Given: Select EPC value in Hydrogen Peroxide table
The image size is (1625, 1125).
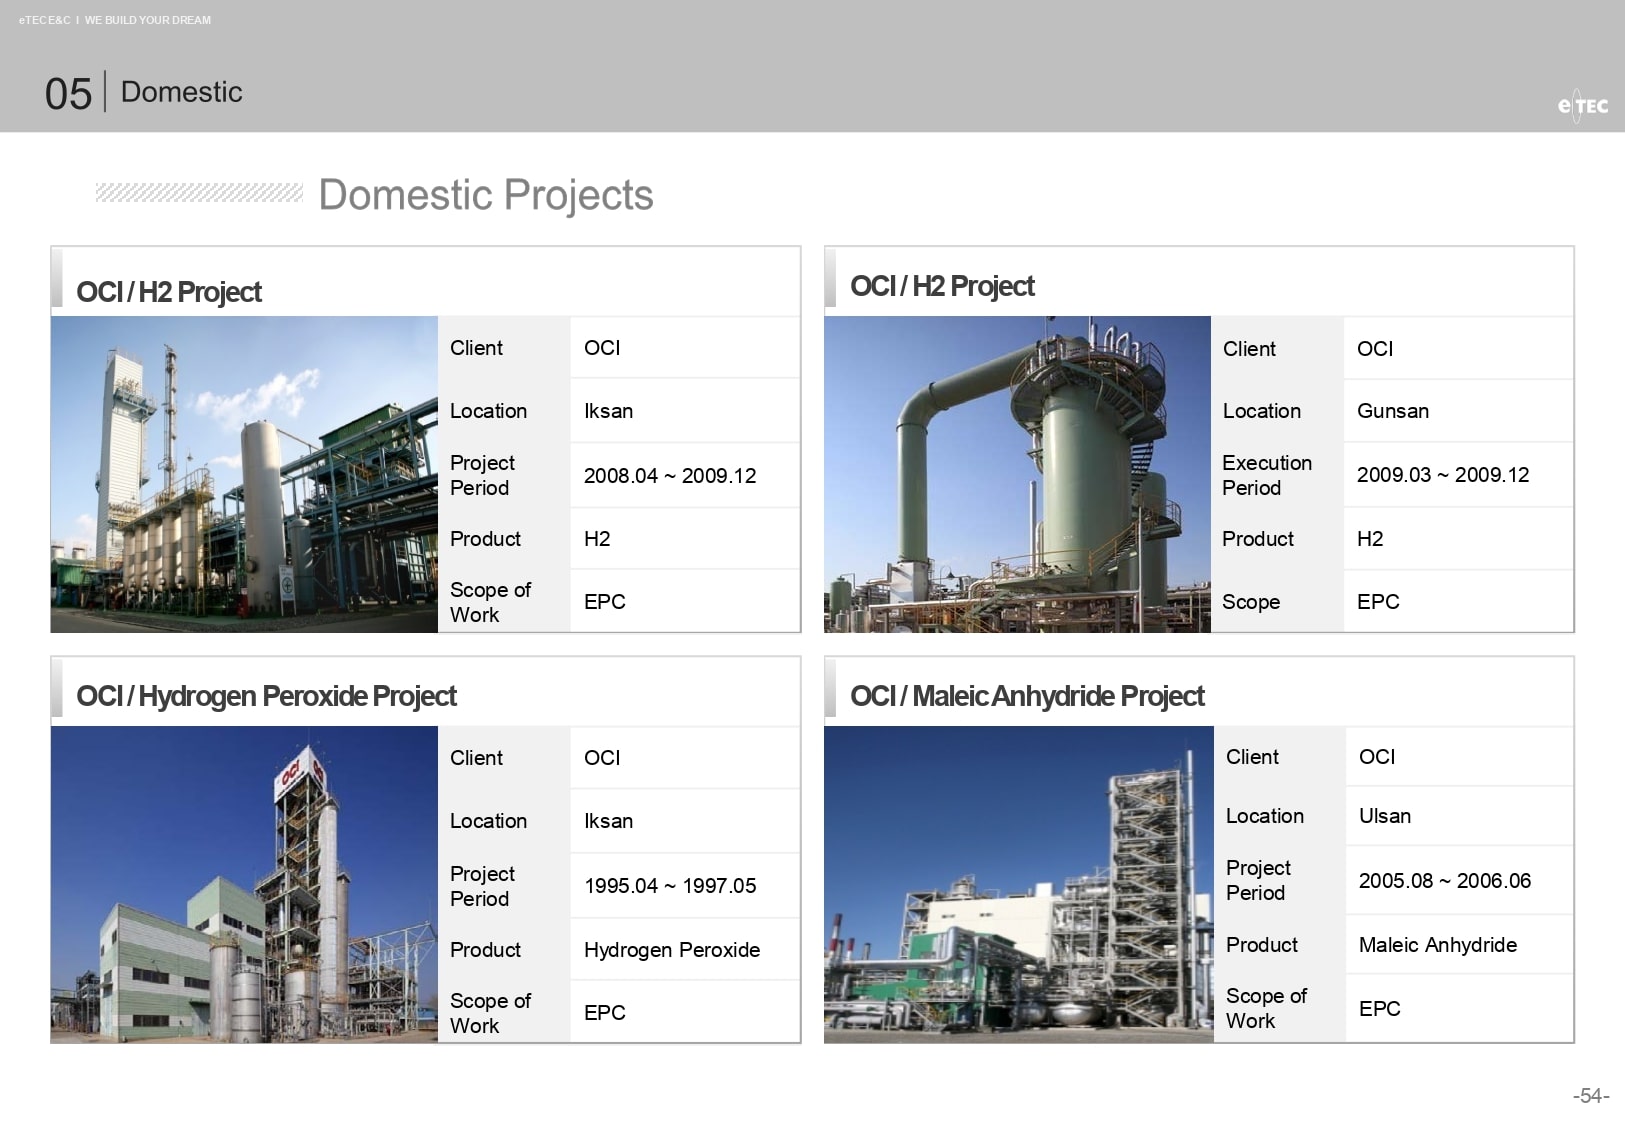Looking at the screenshot, I should (x=605, y=1013).
